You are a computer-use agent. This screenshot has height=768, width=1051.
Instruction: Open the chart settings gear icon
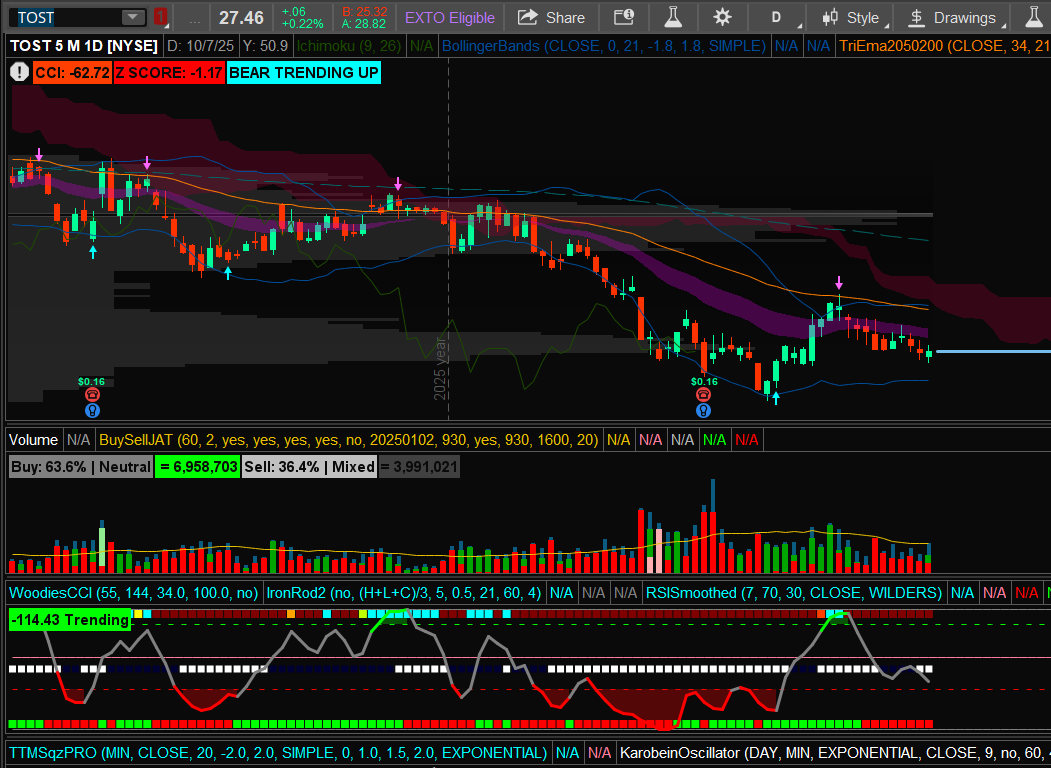(722, 17)
